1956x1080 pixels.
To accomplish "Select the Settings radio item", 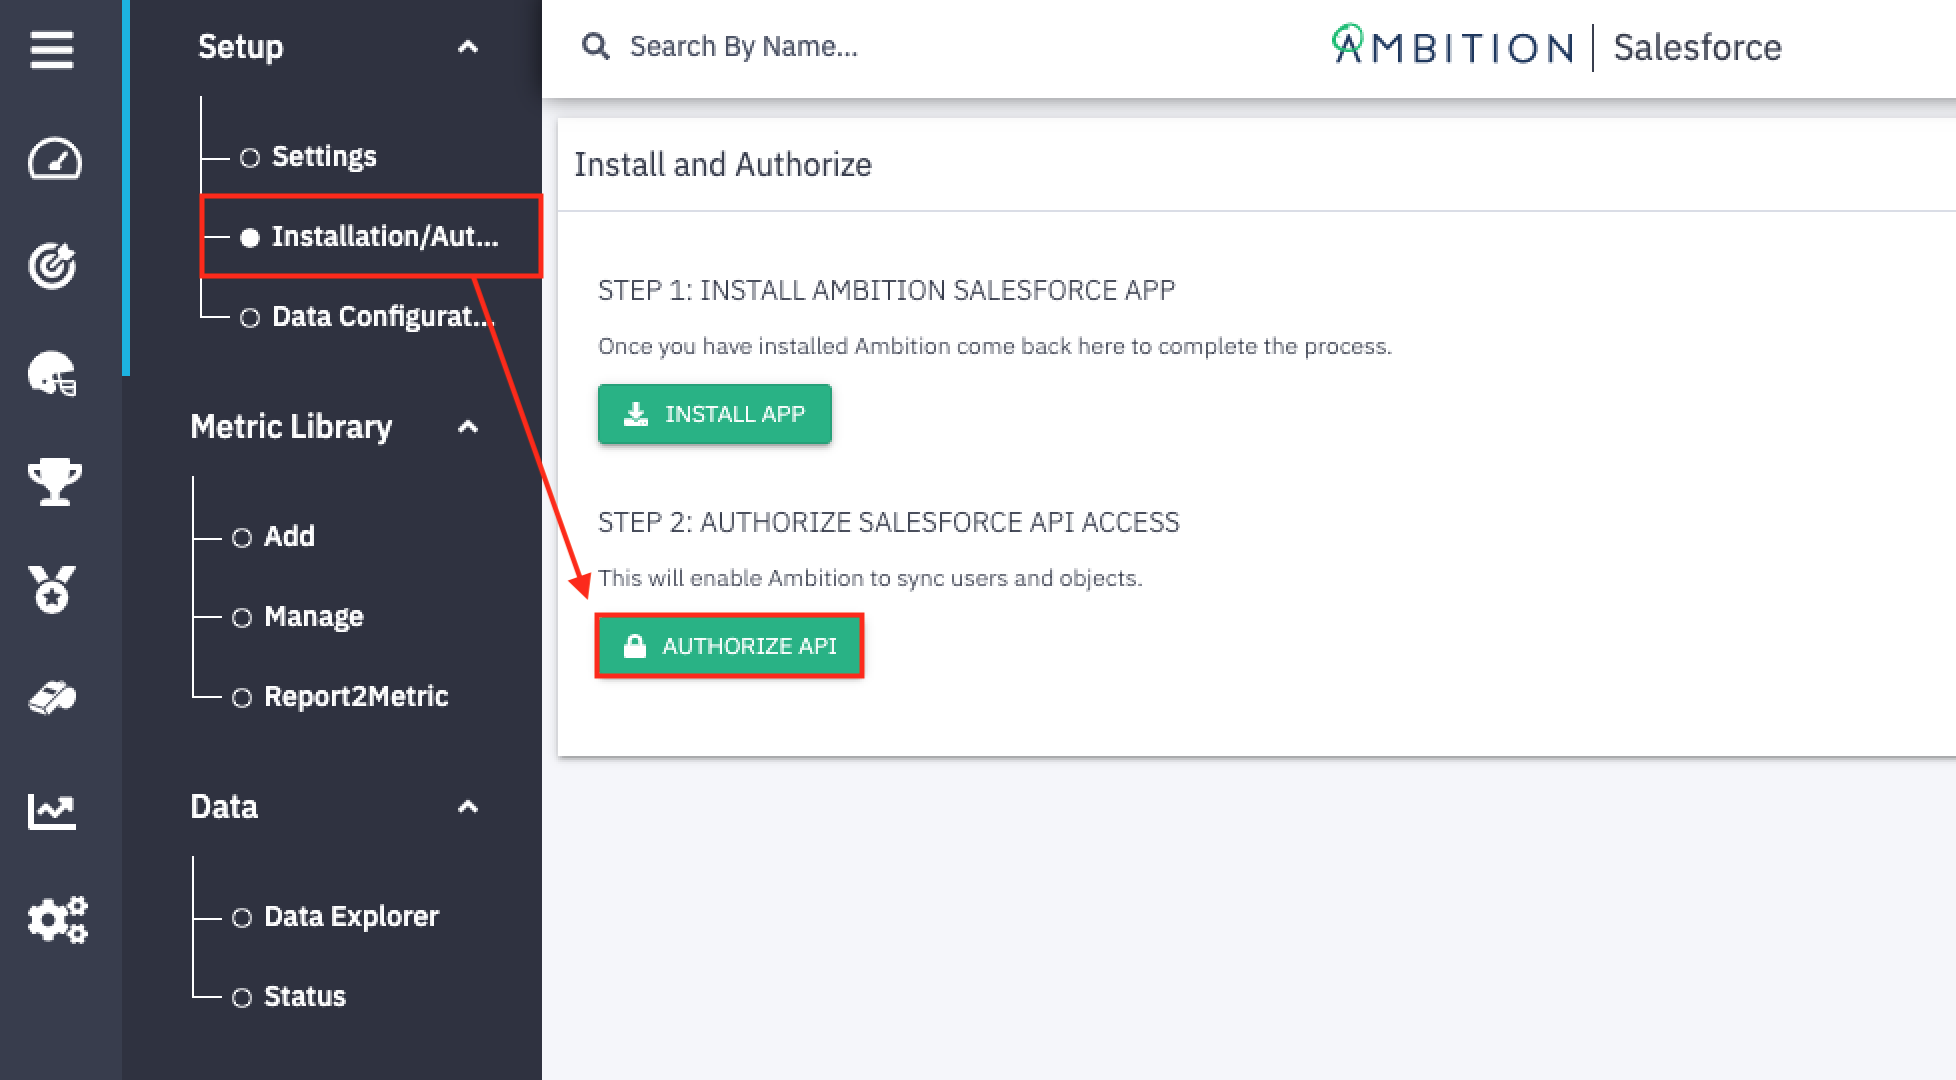I will 309,156.
